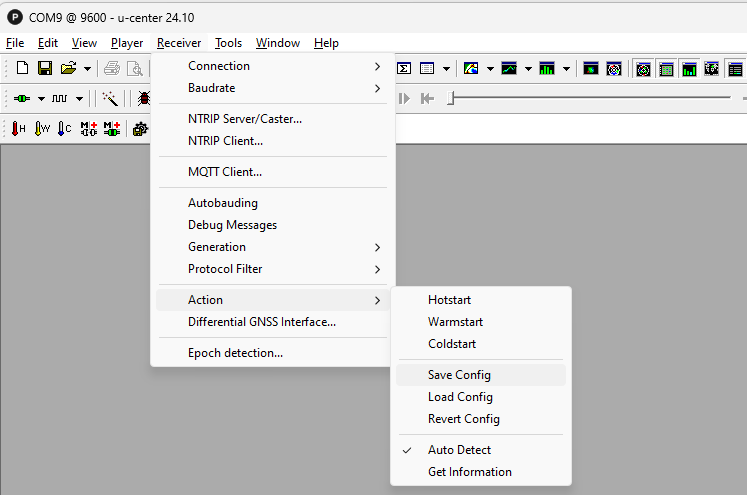This screenshot has width=747, height=495.
Task: Select Revert Config menu entry
Action: click(x=481, y=419)
